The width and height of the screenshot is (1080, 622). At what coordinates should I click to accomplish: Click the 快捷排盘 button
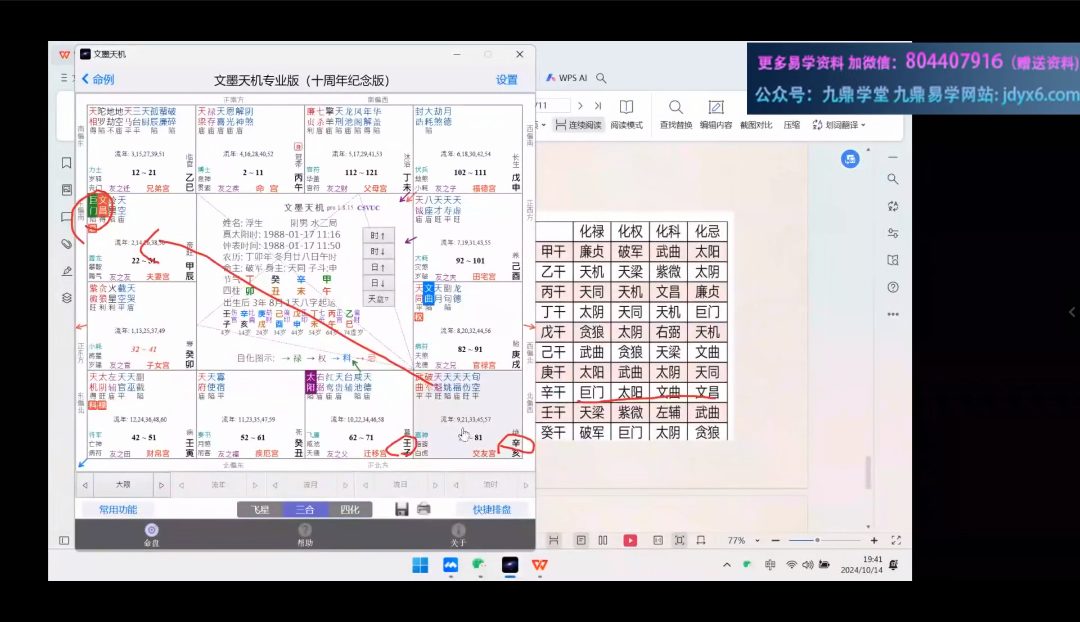click(492, 509)
